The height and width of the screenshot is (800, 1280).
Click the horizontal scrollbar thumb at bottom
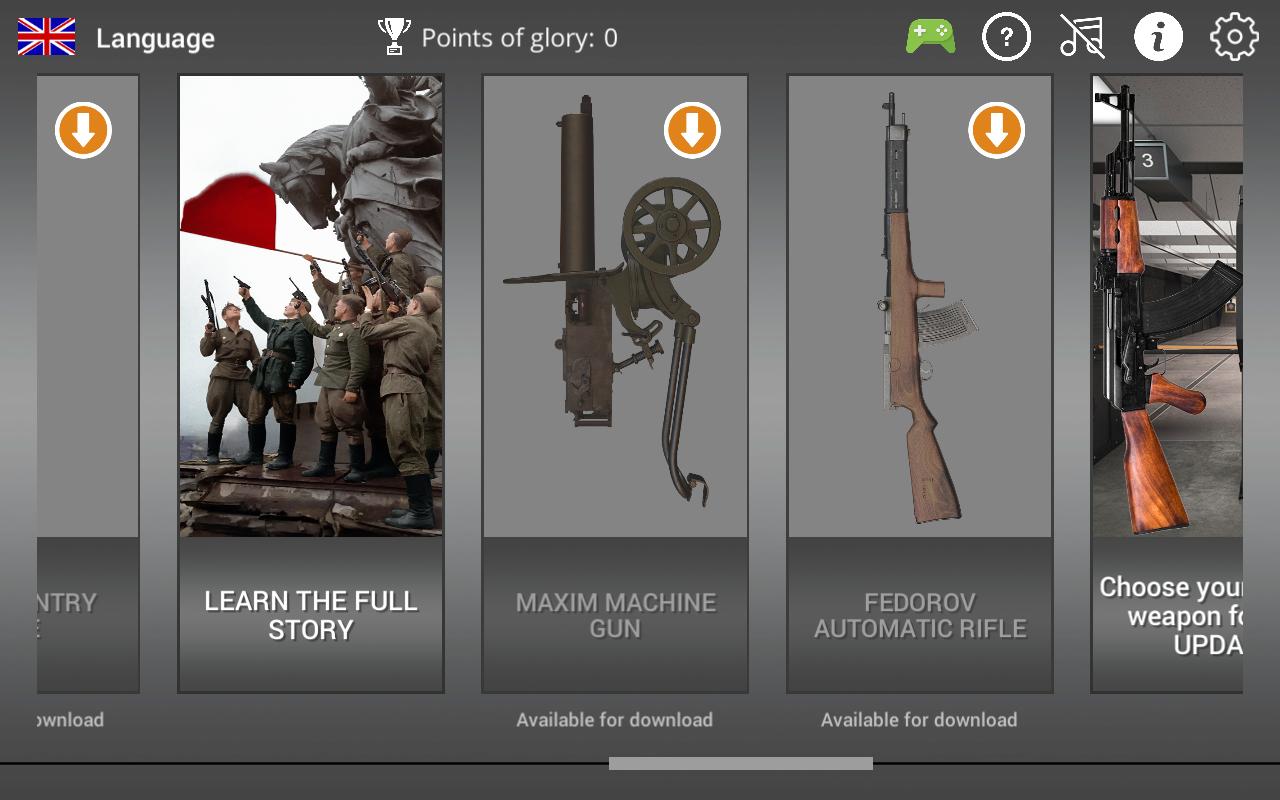pyautogui.click(x=741, y=763)
